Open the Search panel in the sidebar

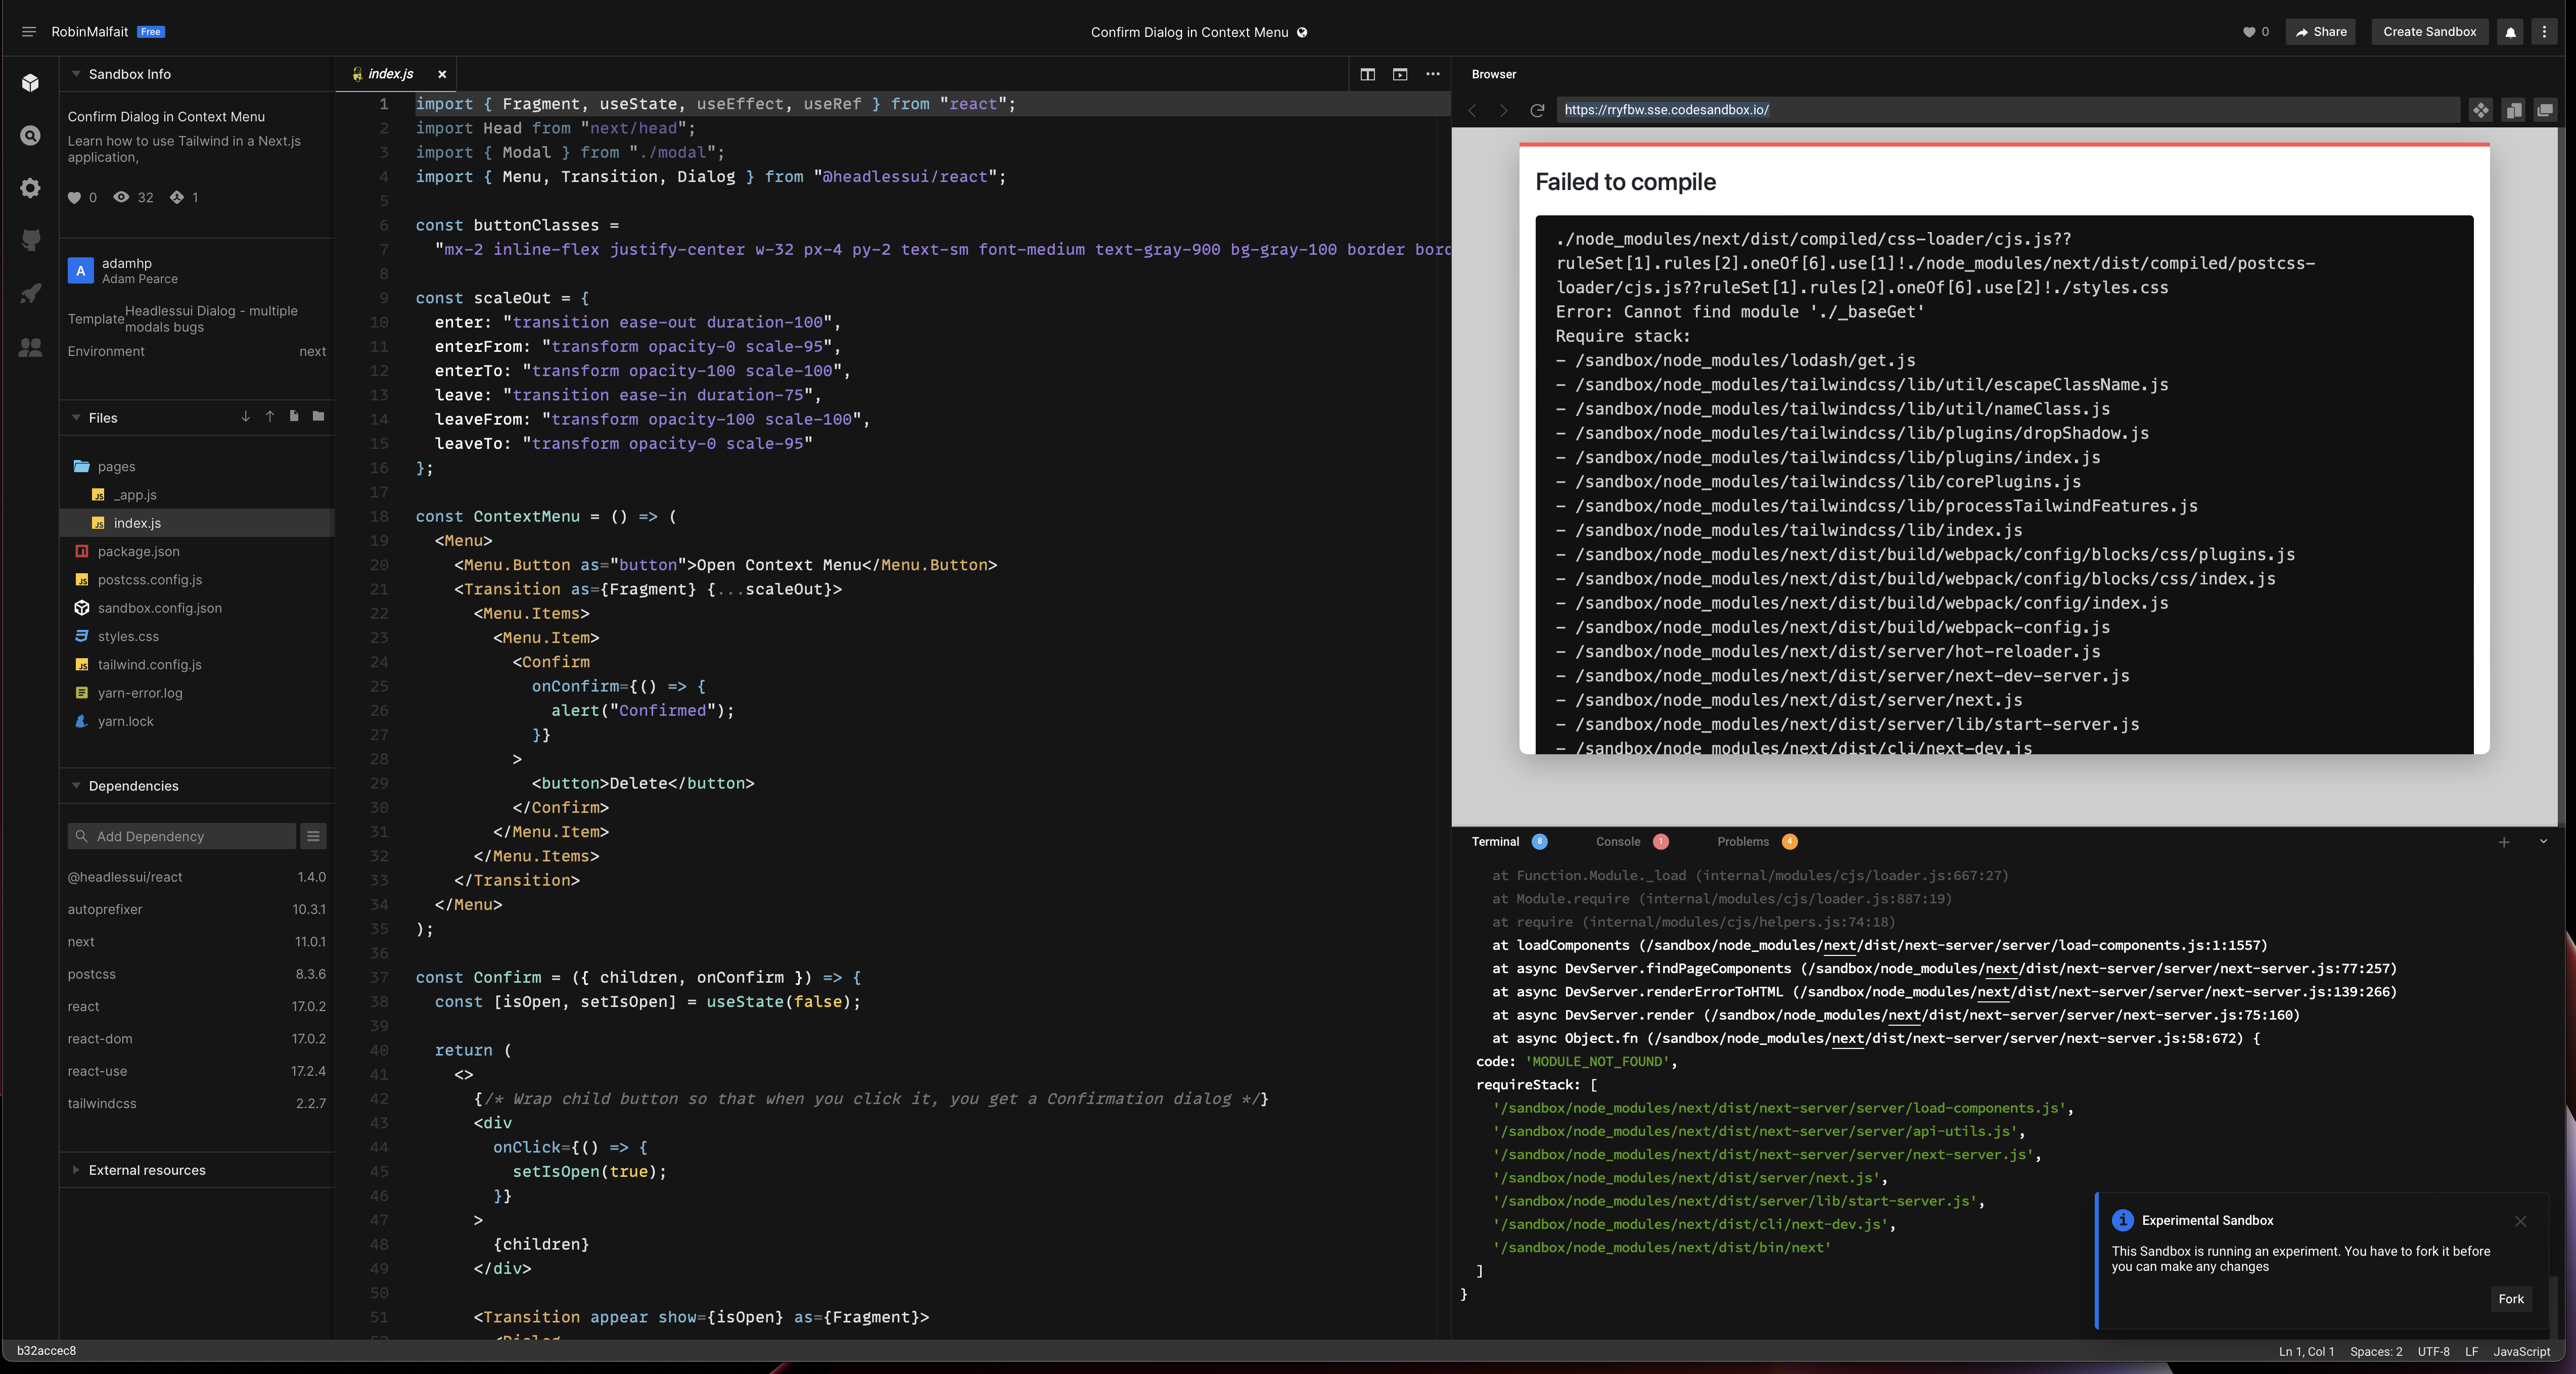pyautogui.click(x=31, y=136)
